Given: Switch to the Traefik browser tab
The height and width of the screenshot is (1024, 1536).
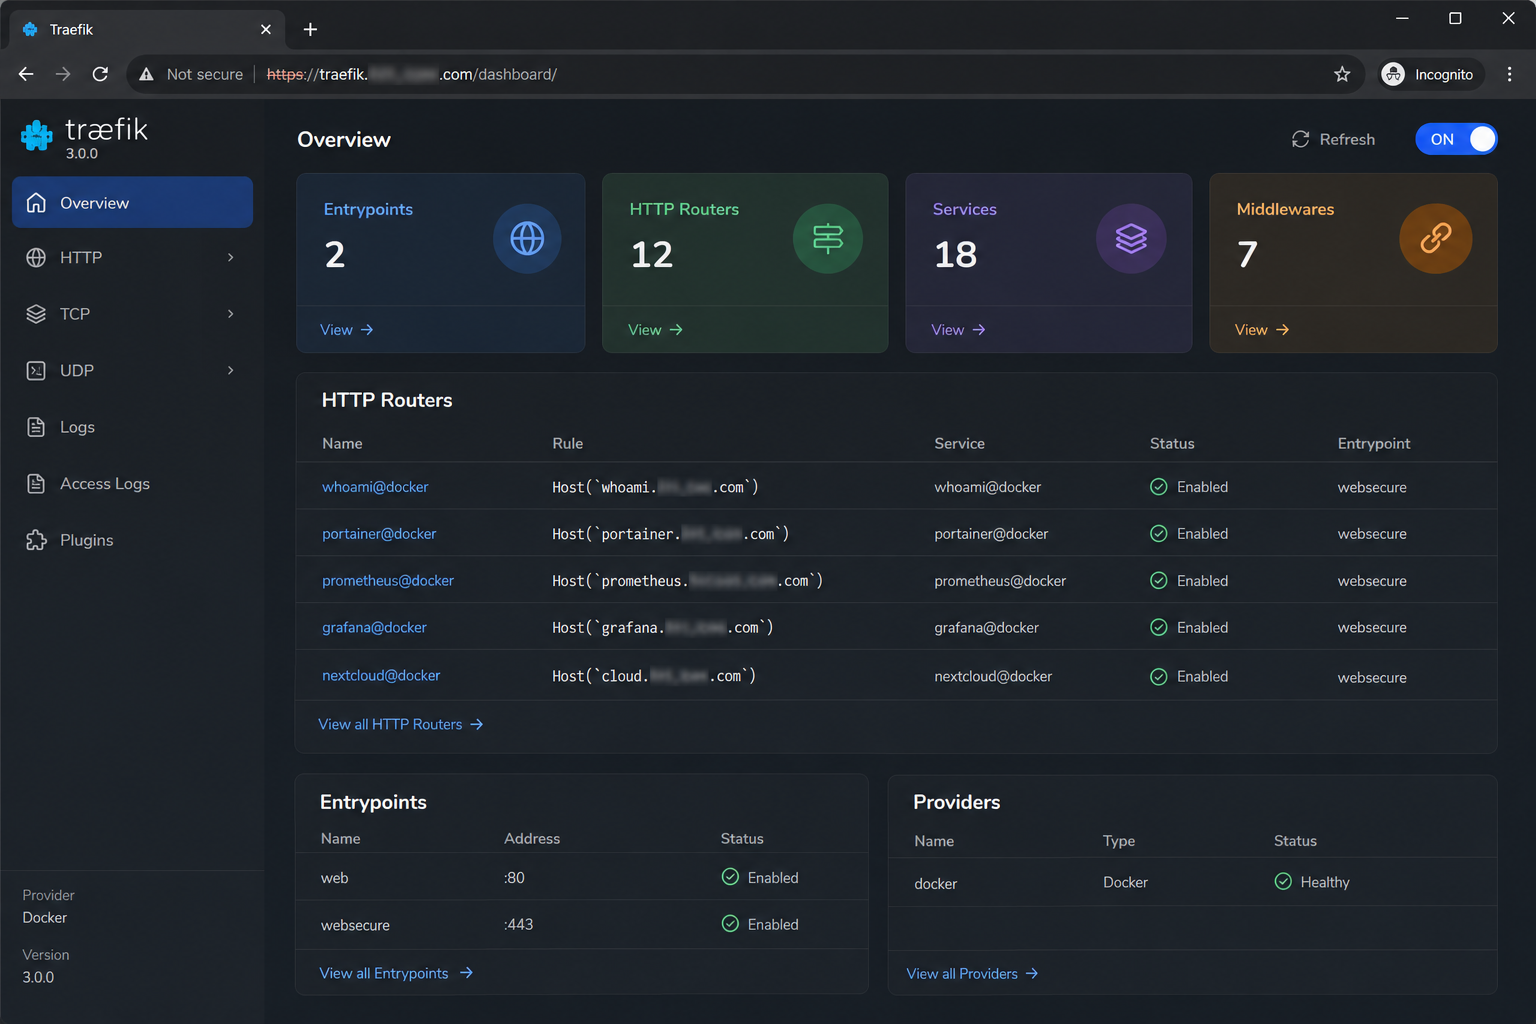Looking at the screenshot, I should [x=147, y=29].
